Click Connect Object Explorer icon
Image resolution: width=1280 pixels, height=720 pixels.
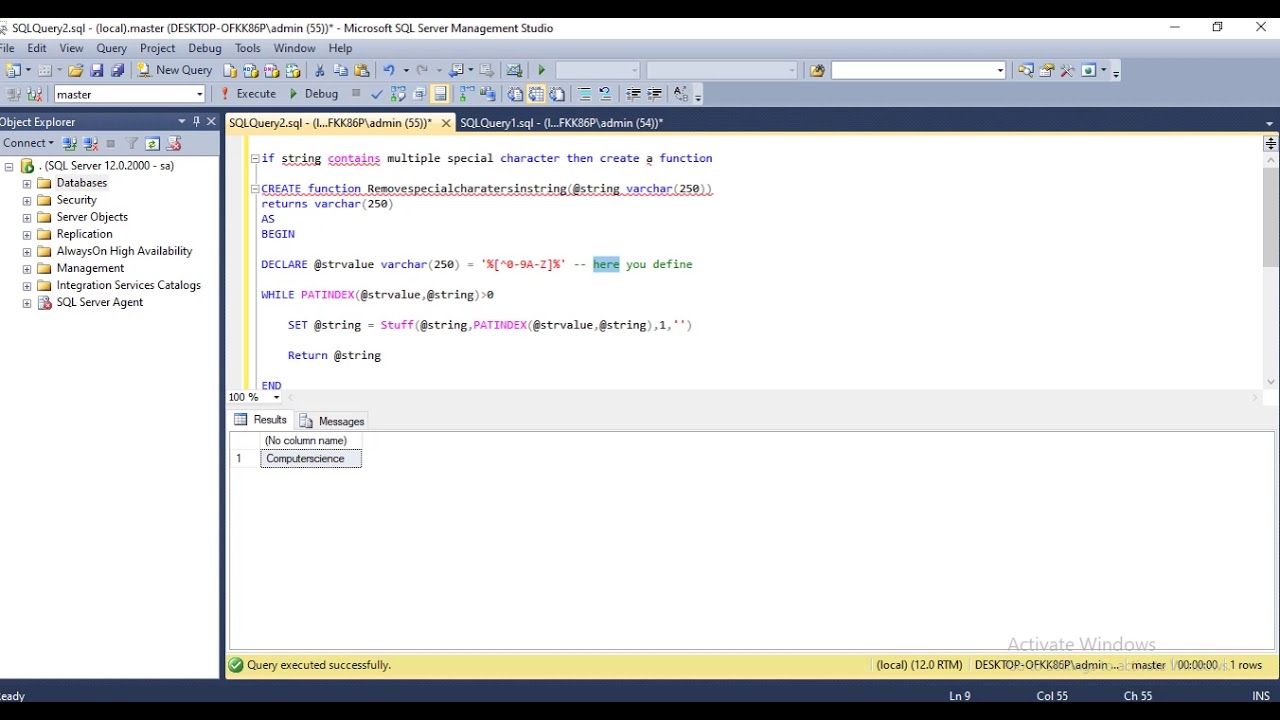point(70,144)
